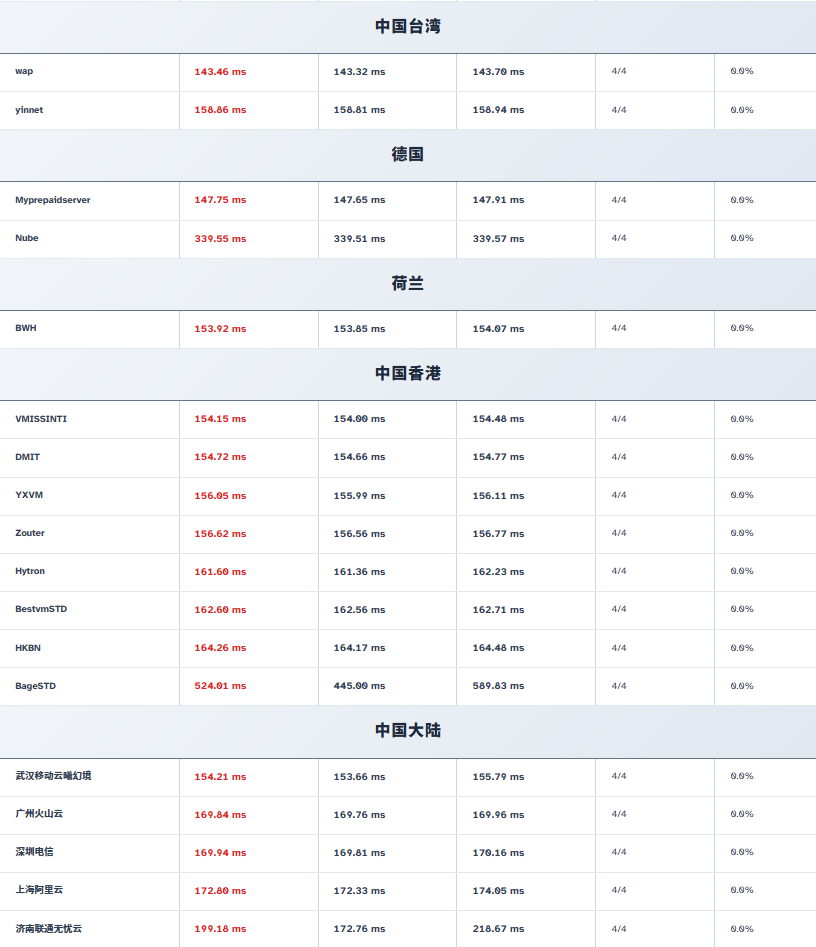Click the 深圳电信 server label
The height and width of the screenshot is (947, 816).
35,852
